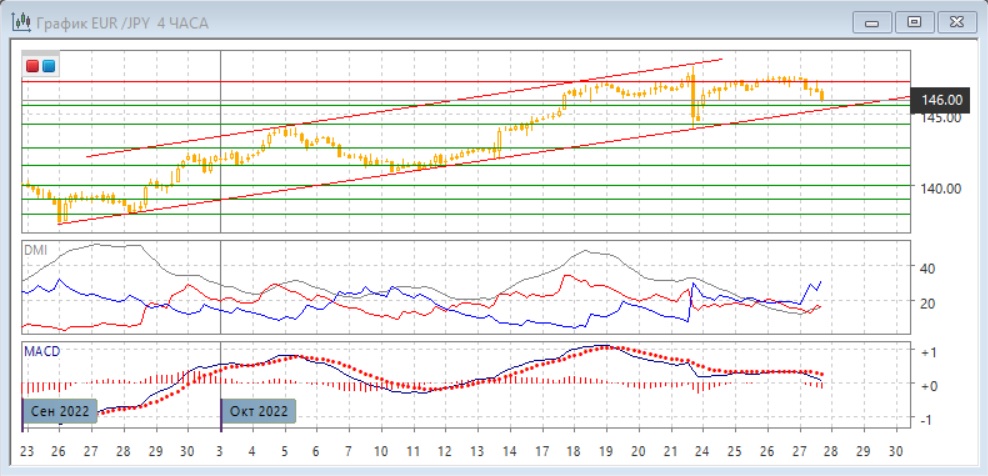Click date 10 on the time axis
The image size is (988, 476).
[380, 450]
